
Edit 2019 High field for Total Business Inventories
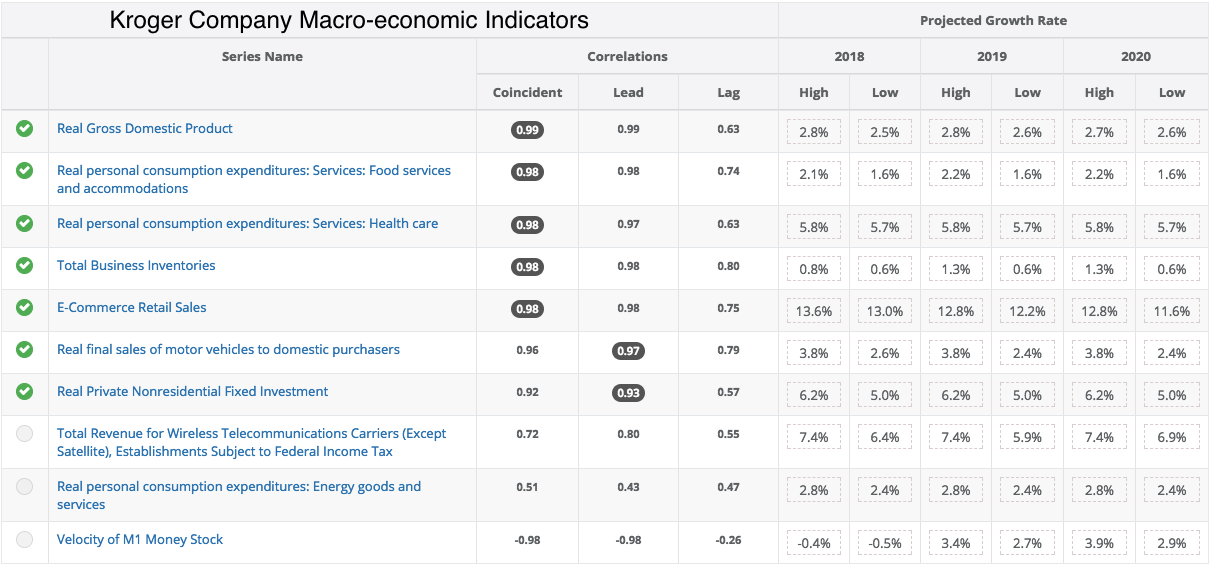coord(956,269)
